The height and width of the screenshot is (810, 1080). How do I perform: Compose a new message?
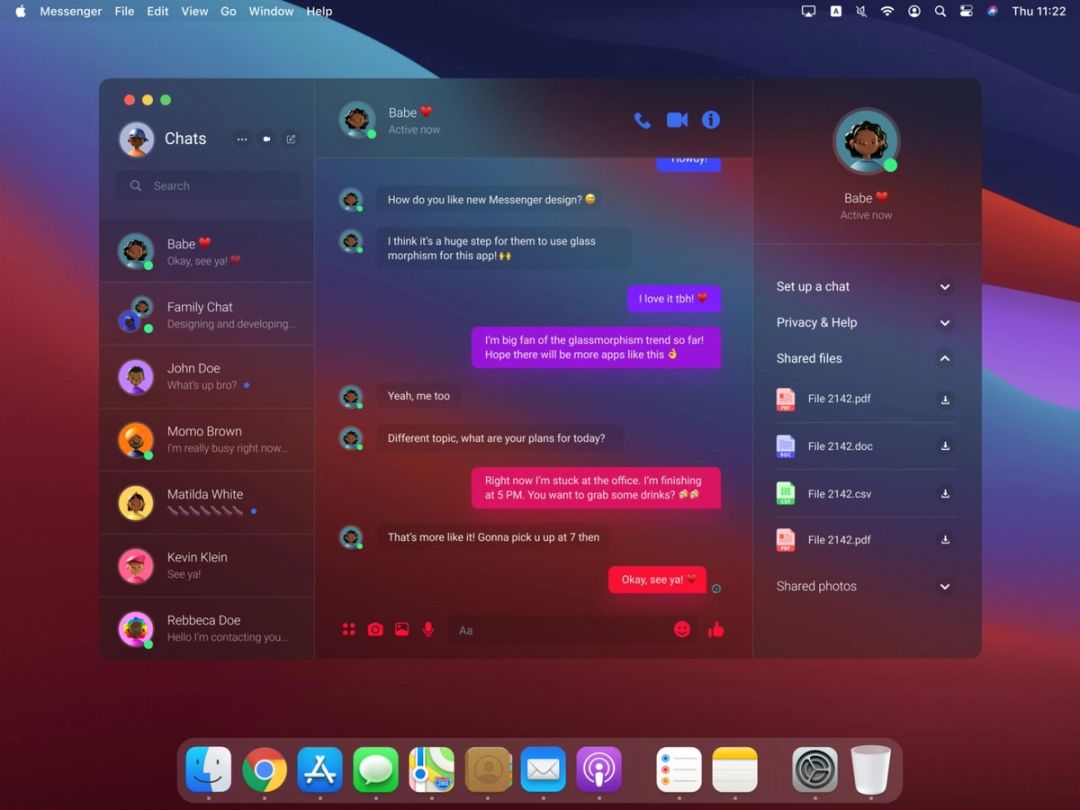click(x=291, y=139)
